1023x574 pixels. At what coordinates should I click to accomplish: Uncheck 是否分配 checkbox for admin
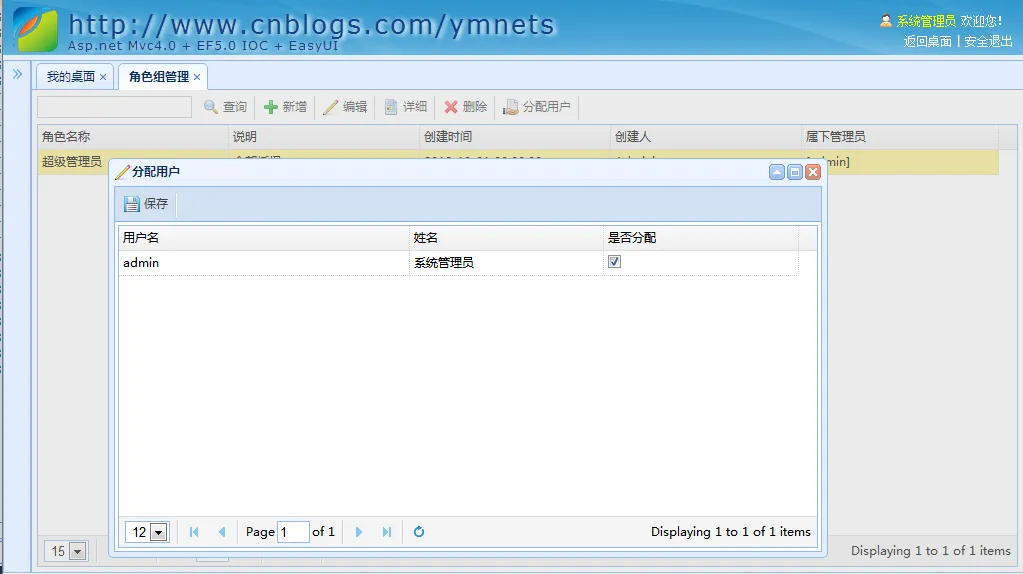(615, 262)
